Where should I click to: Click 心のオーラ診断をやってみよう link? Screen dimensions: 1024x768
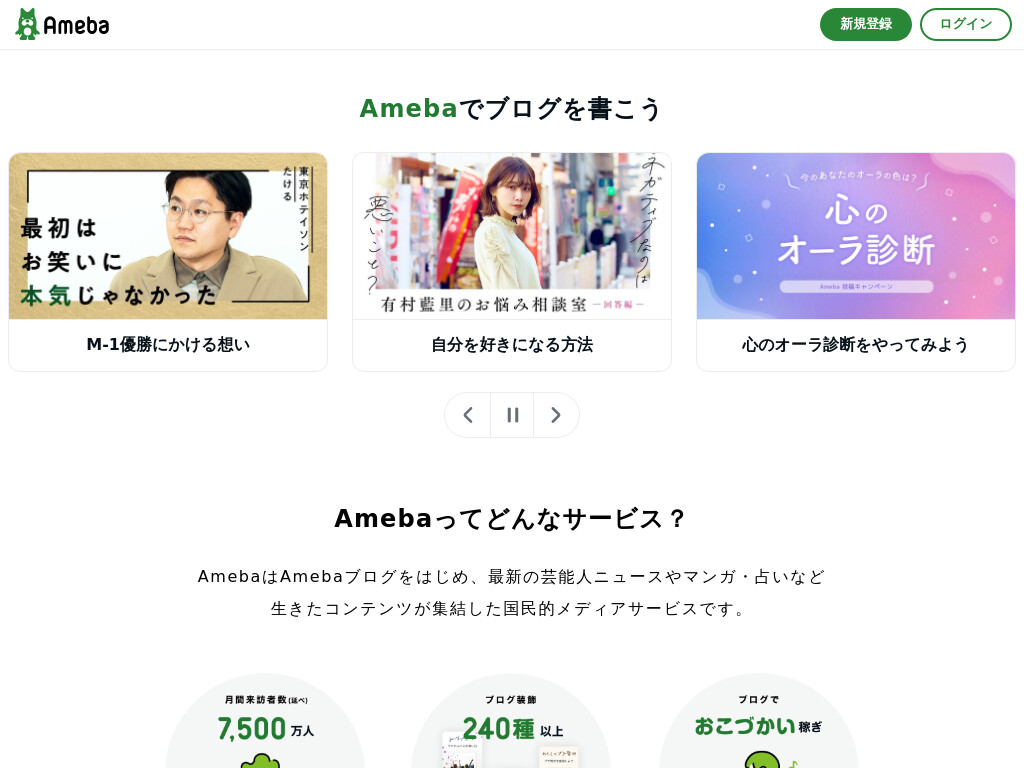click(856, 344)
